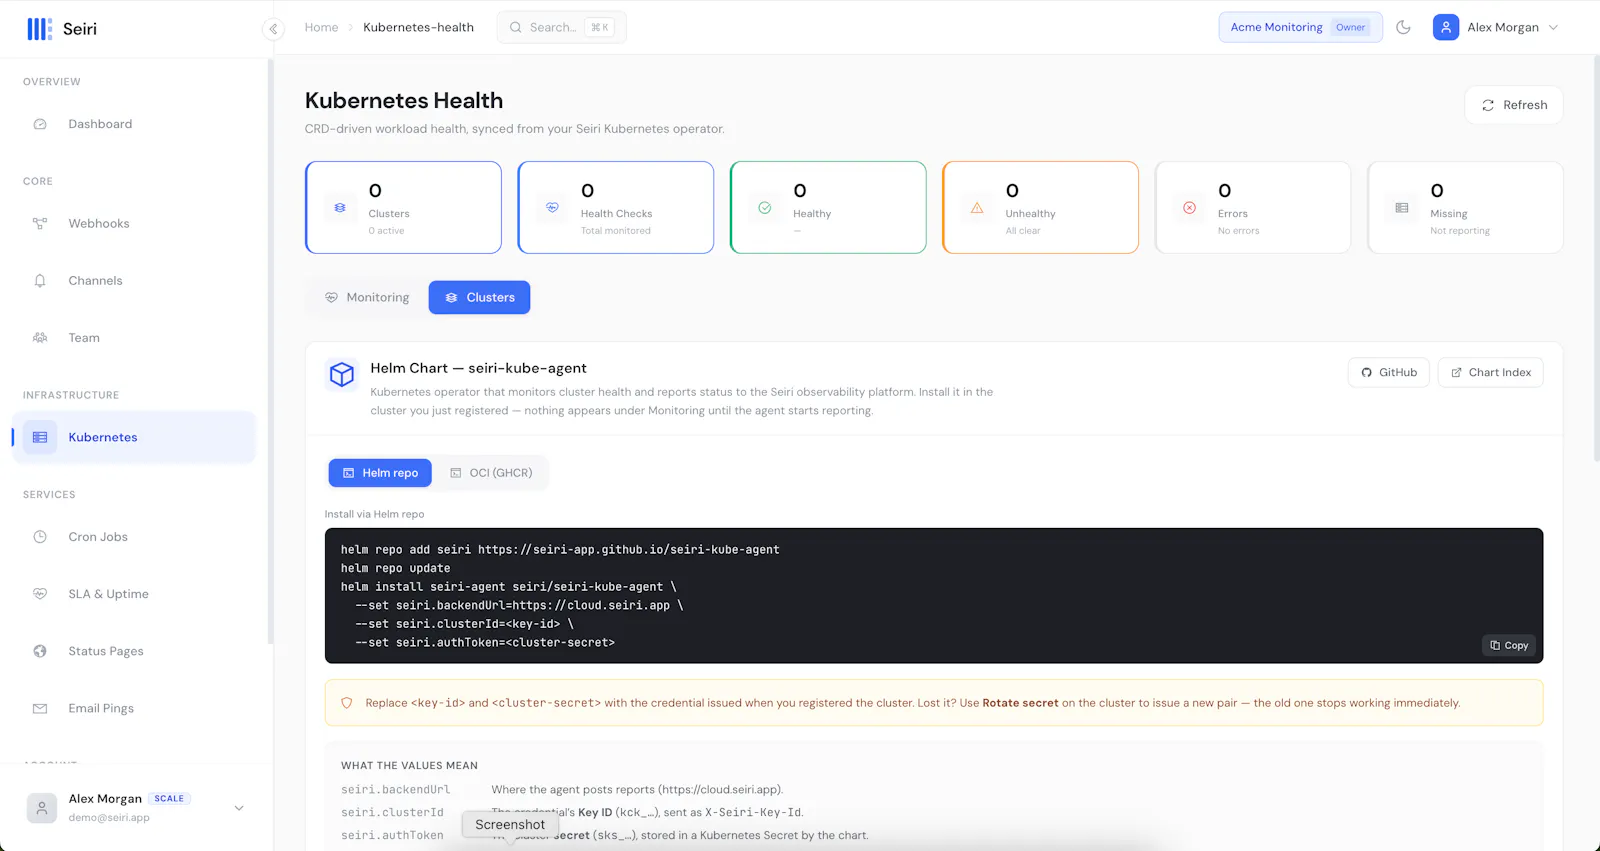
Task: Select the Unhealthy stat card
Action: (1040, 207)
